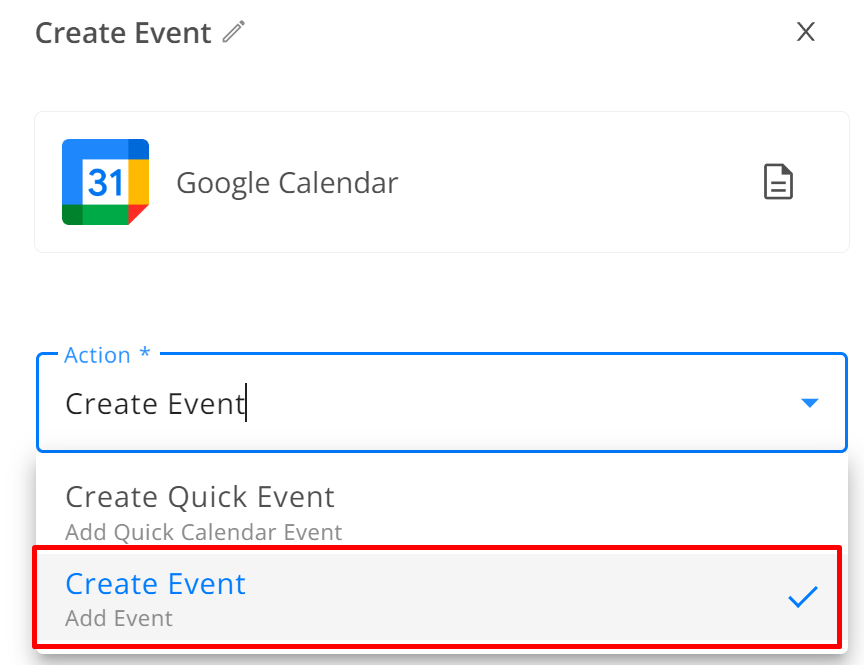Close the Create Event panel

[806, 31]
